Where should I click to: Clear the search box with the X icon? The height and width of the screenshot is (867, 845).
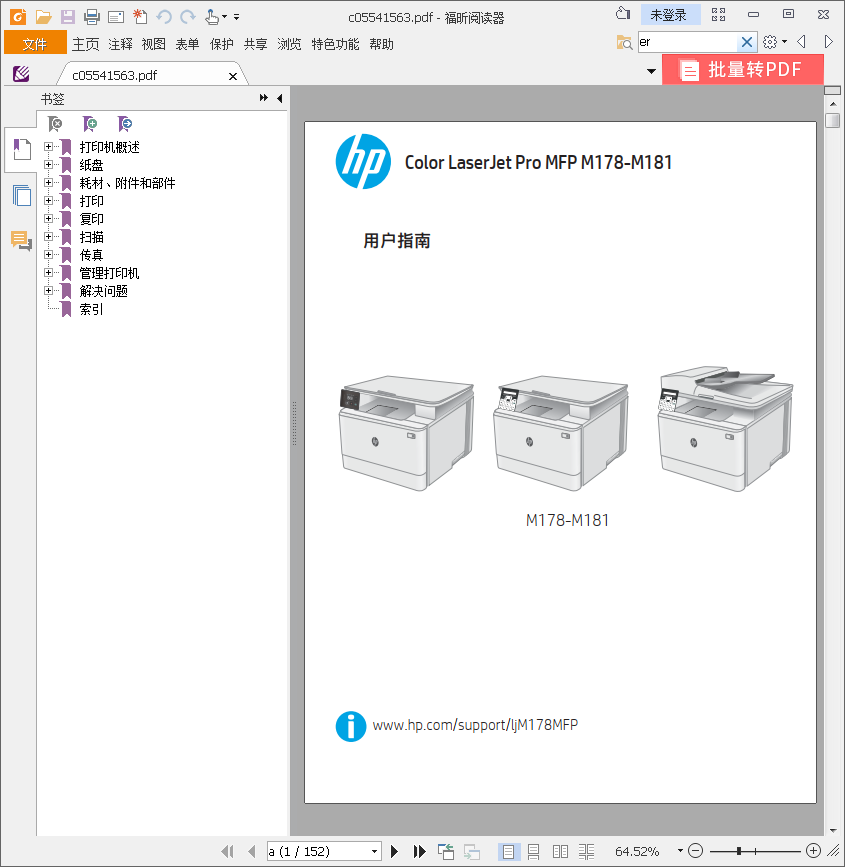pos(747,42)
